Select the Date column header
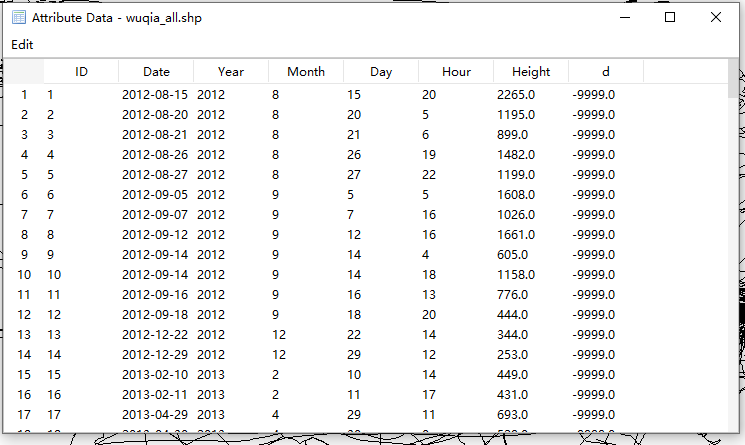 tap(156, 71)
